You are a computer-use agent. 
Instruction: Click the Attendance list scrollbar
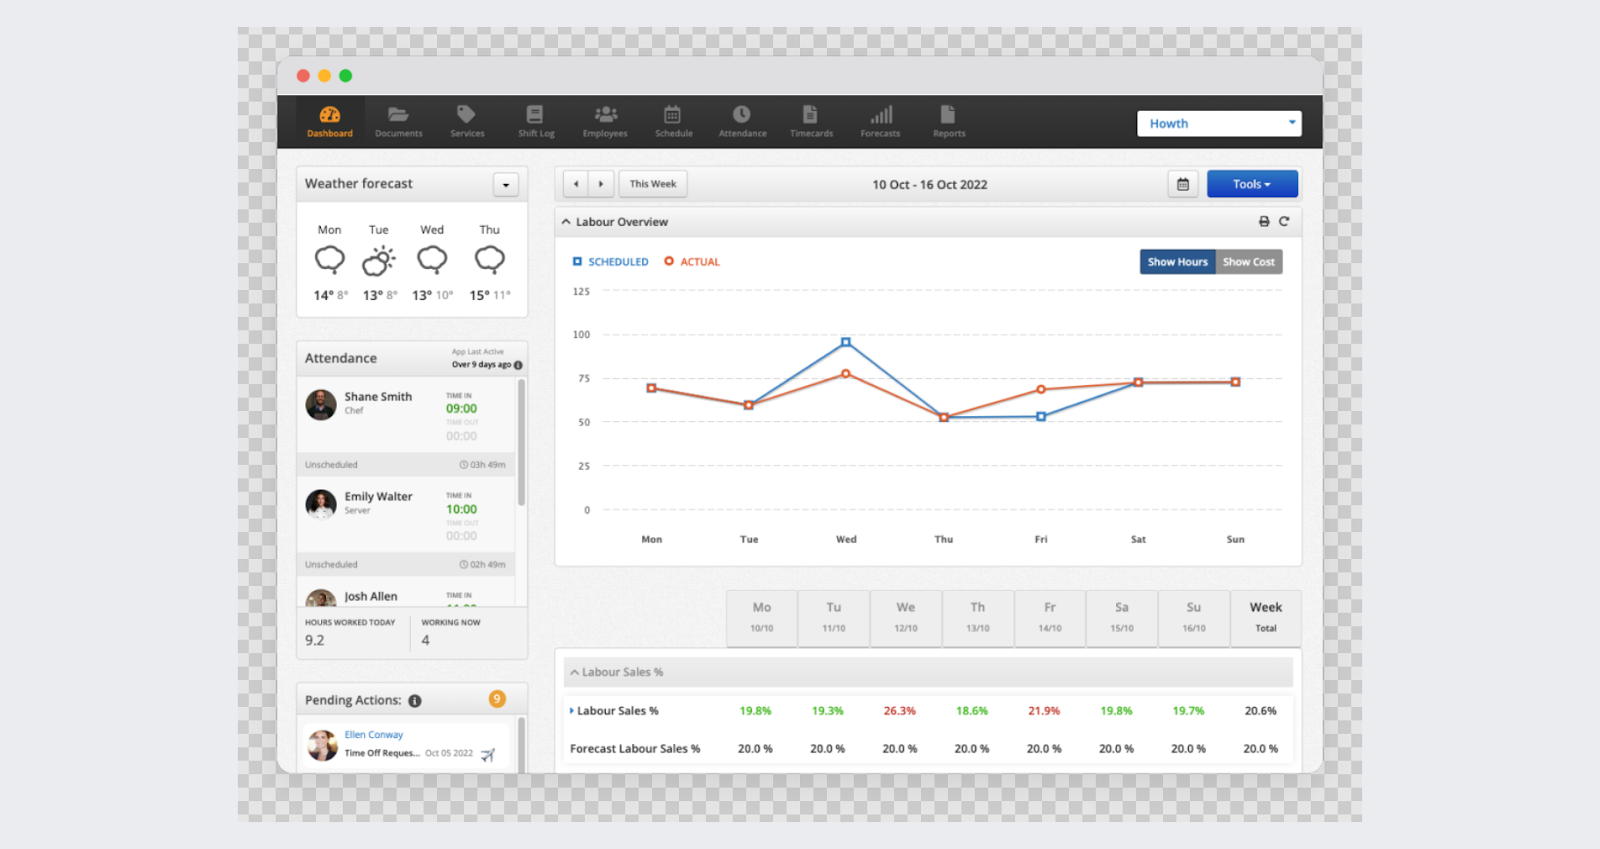coord(521,443)
